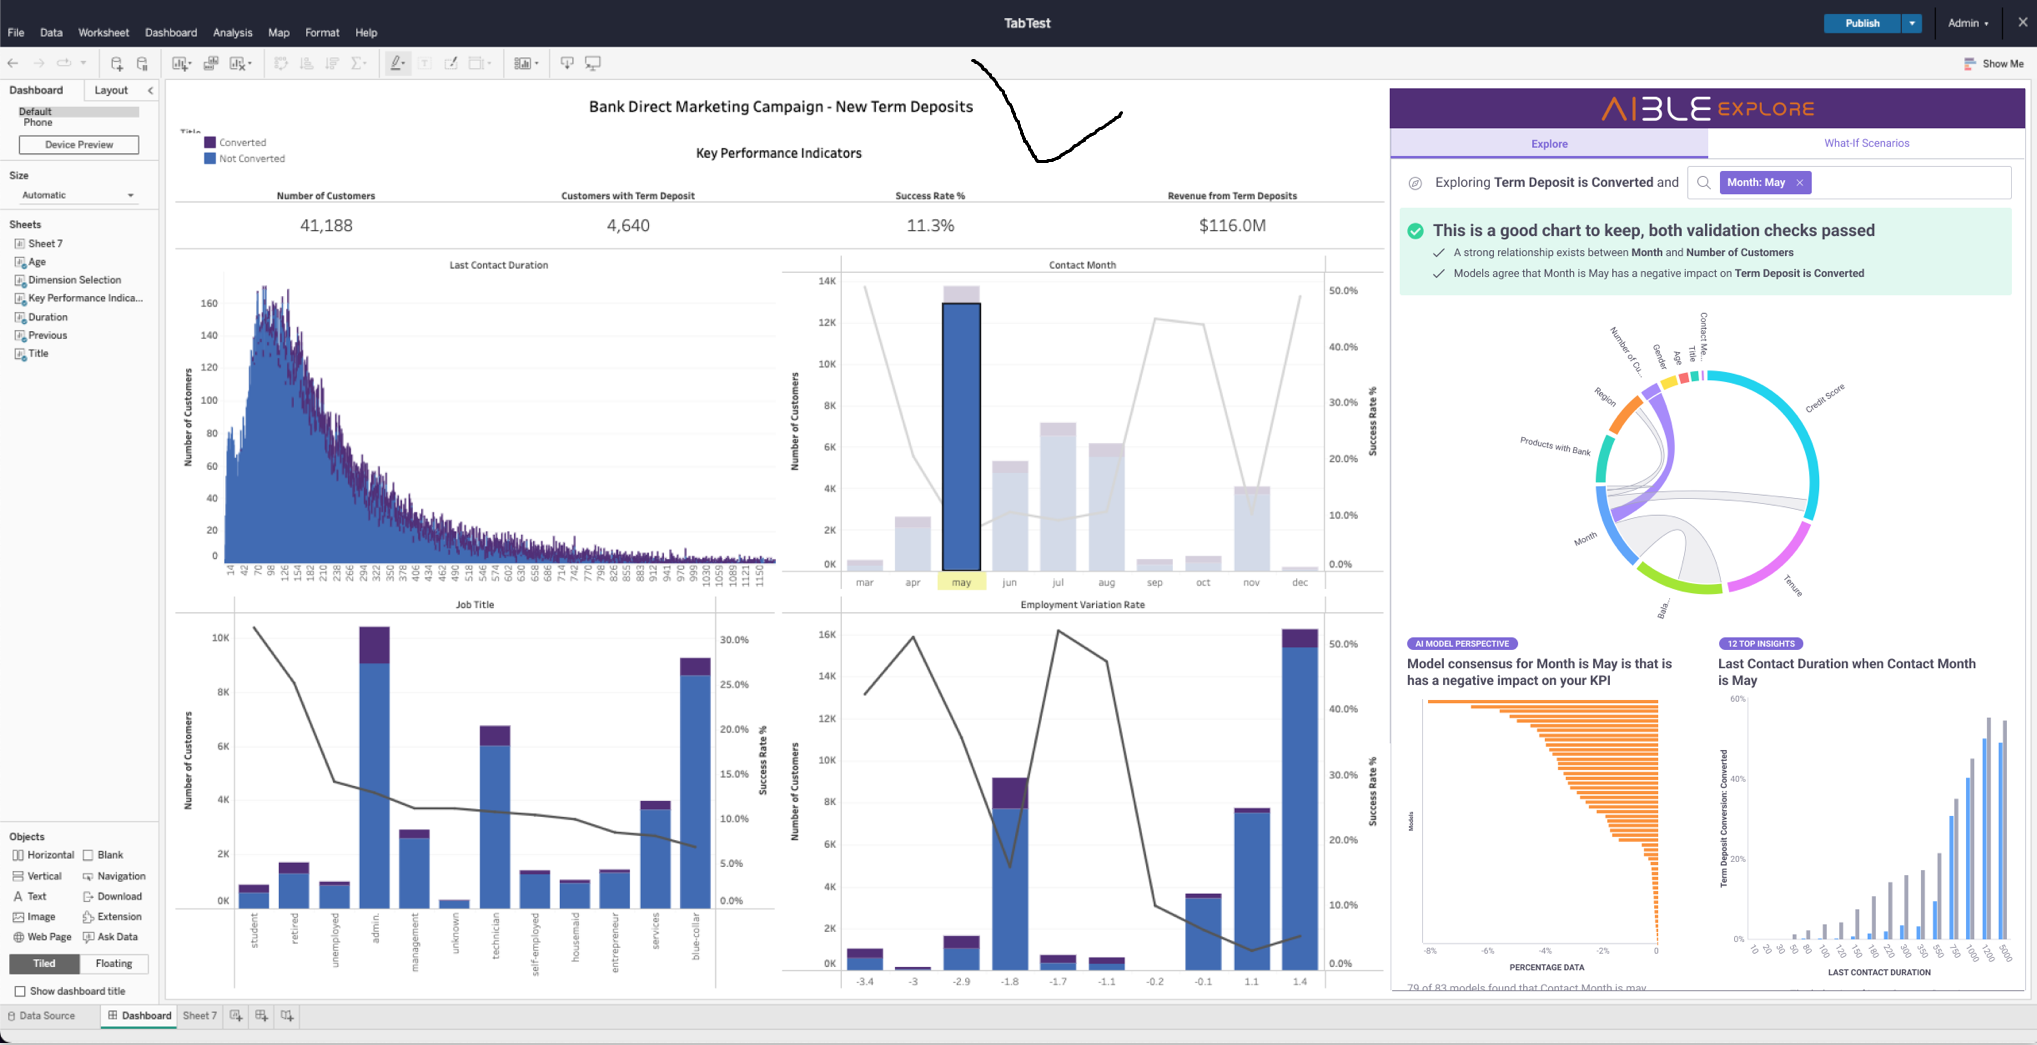Viewport: 2037px width, 1045px height.
Task: Click the Sort Descending toolbar icon
Action: click(x=332, y=63)
